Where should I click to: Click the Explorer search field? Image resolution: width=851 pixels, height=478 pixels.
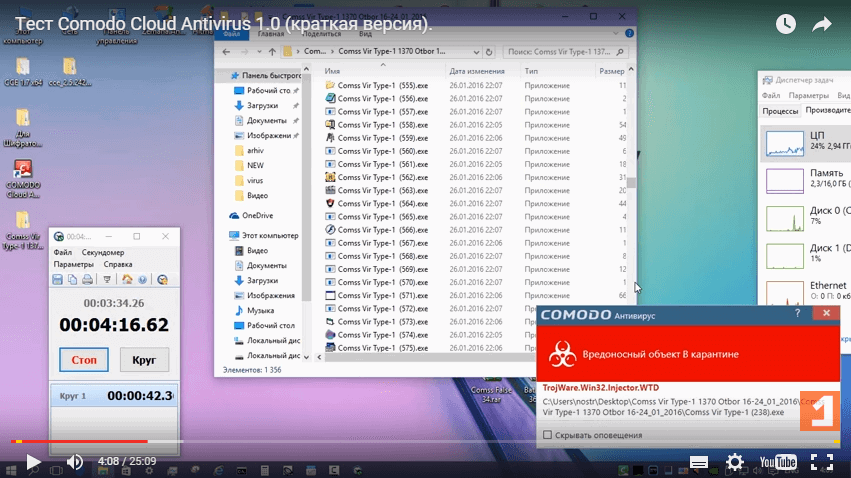click(x=566, y=52)
